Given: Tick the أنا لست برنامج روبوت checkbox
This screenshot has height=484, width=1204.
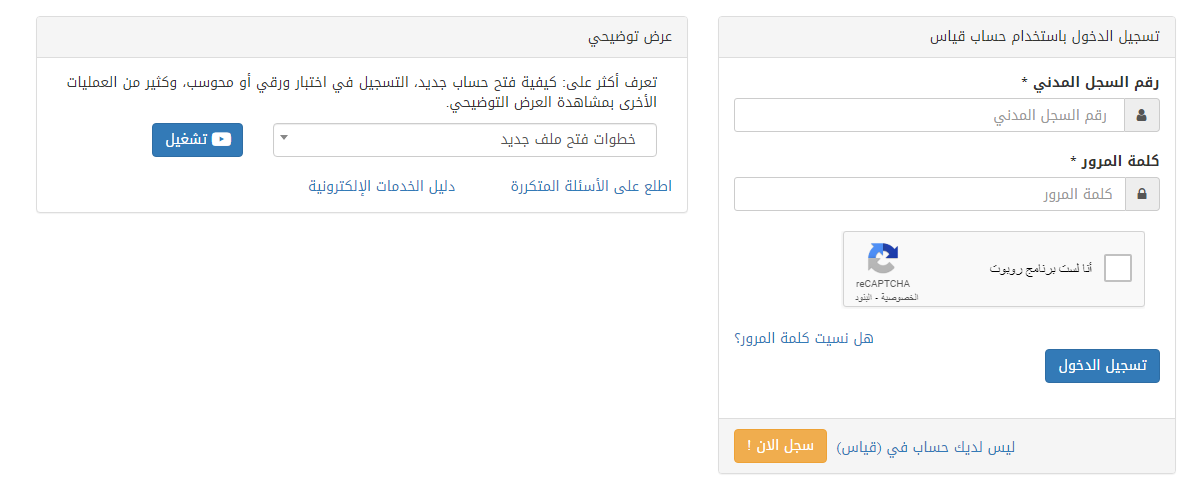Looking at the screenshot, I should coord(1118,268).
